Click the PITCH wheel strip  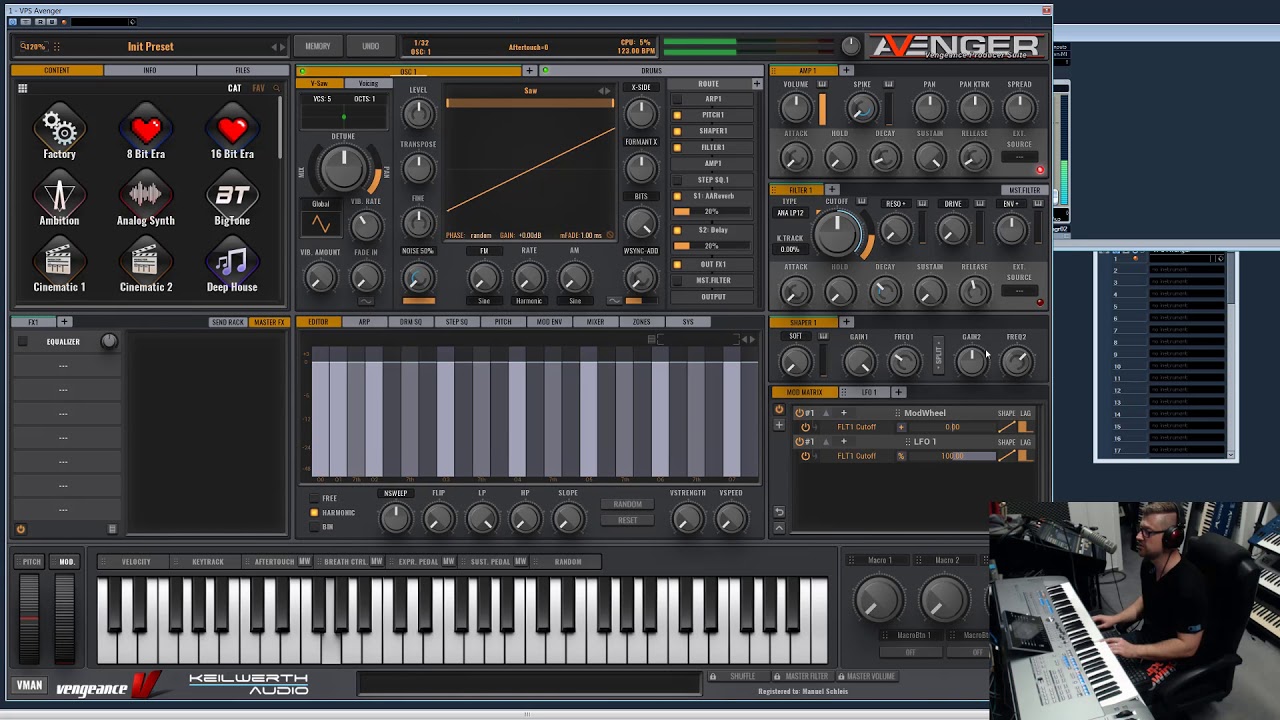29,619
